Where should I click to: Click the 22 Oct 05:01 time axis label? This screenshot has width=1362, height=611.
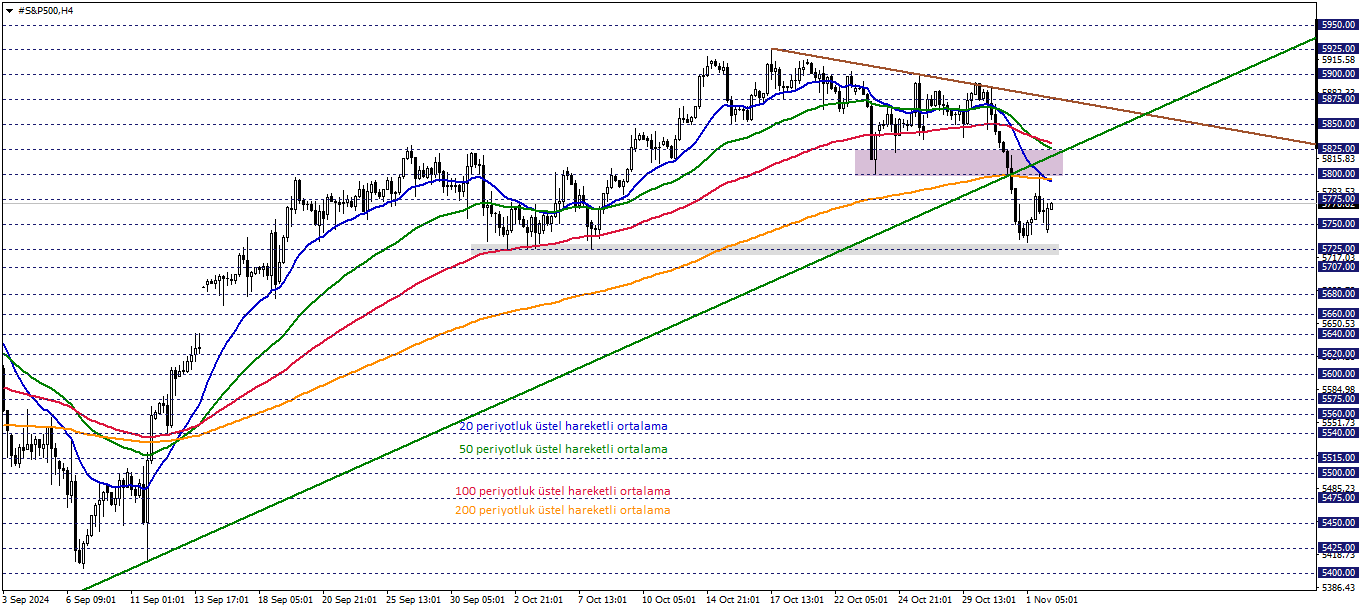coord(862,600)
